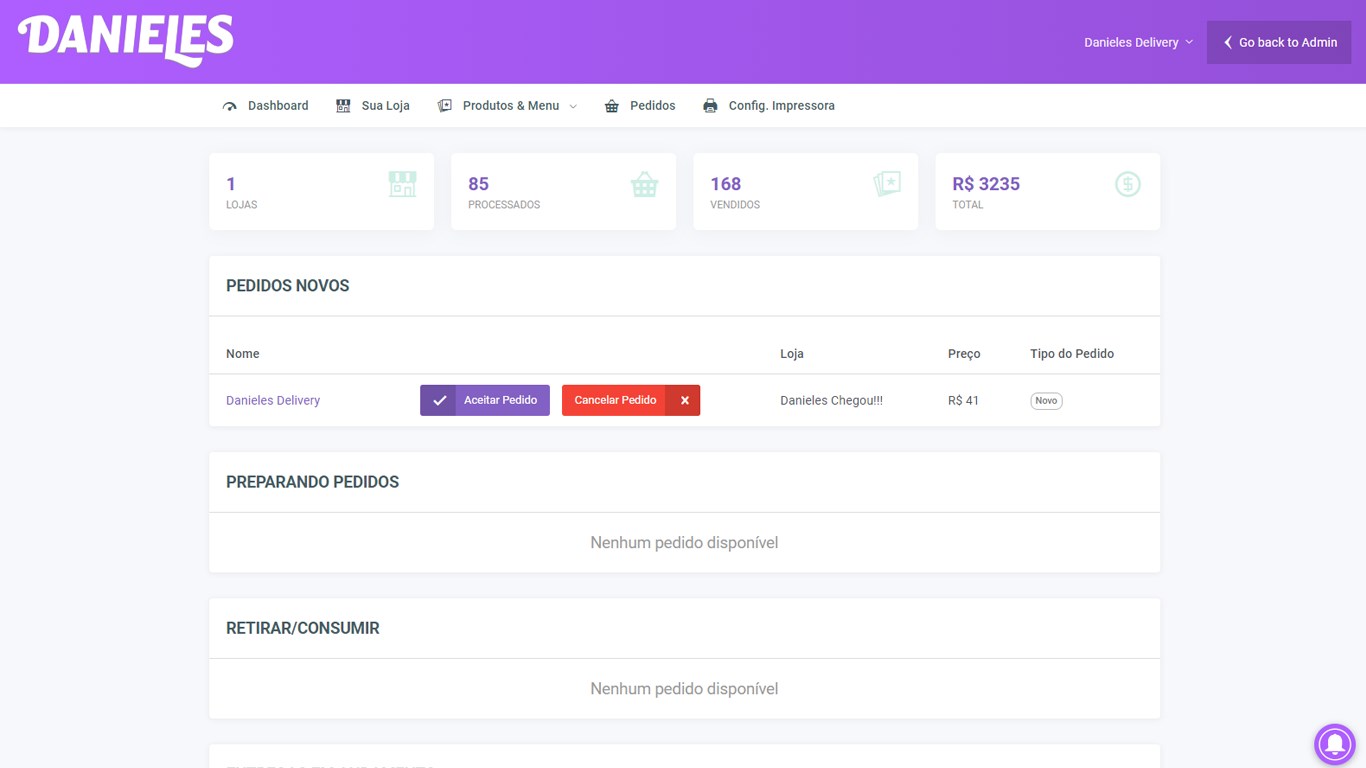This screenshot has height=768, width=1366.
Task: Click the X icon on Cancelar Pedido
Action: click(x=685, y=400)
